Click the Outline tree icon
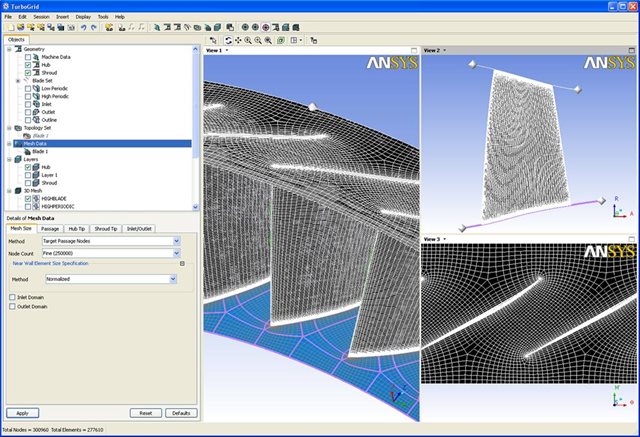The image size is (640, 437). (36, 120)
